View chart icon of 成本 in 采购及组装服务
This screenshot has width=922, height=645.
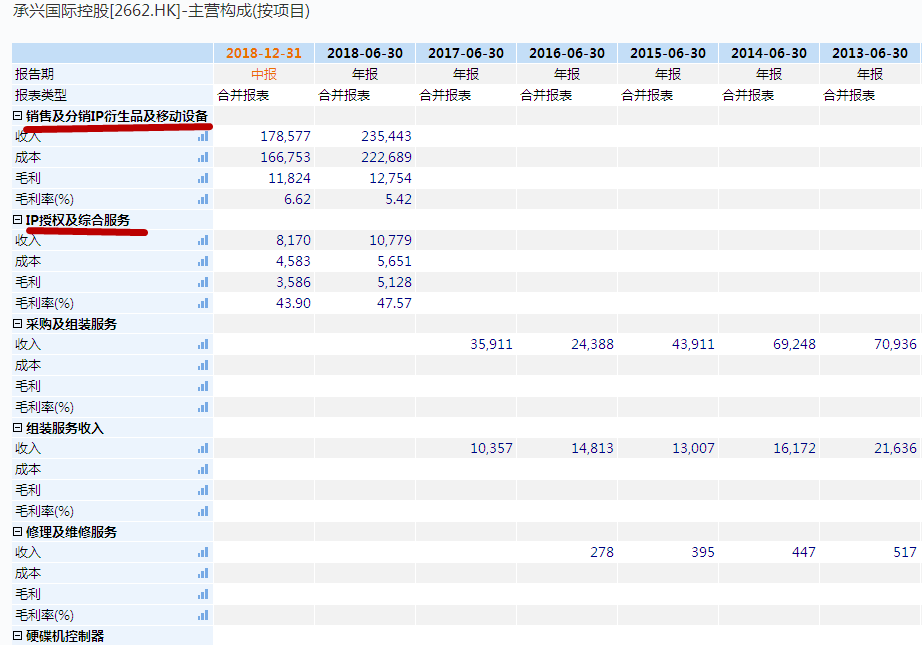(x=203, y=366)
